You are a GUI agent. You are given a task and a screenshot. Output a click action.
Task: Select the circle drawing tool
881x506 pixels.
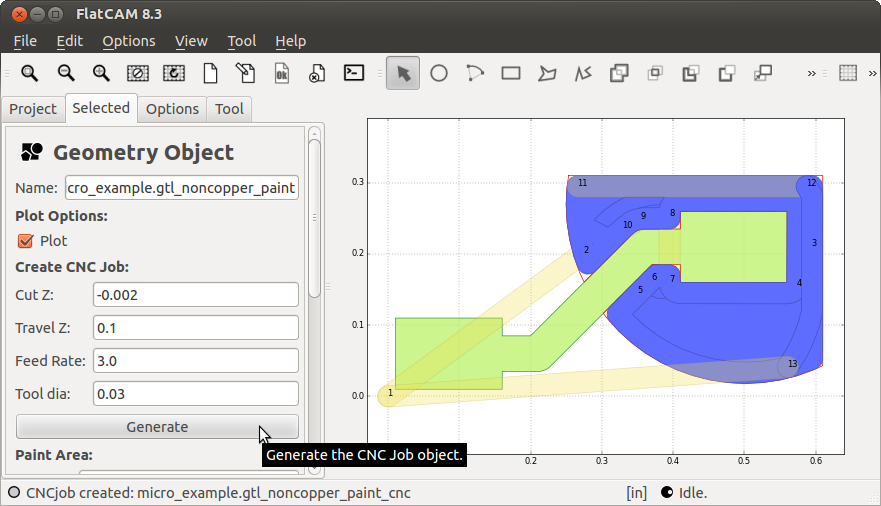(x=439, y=73)
